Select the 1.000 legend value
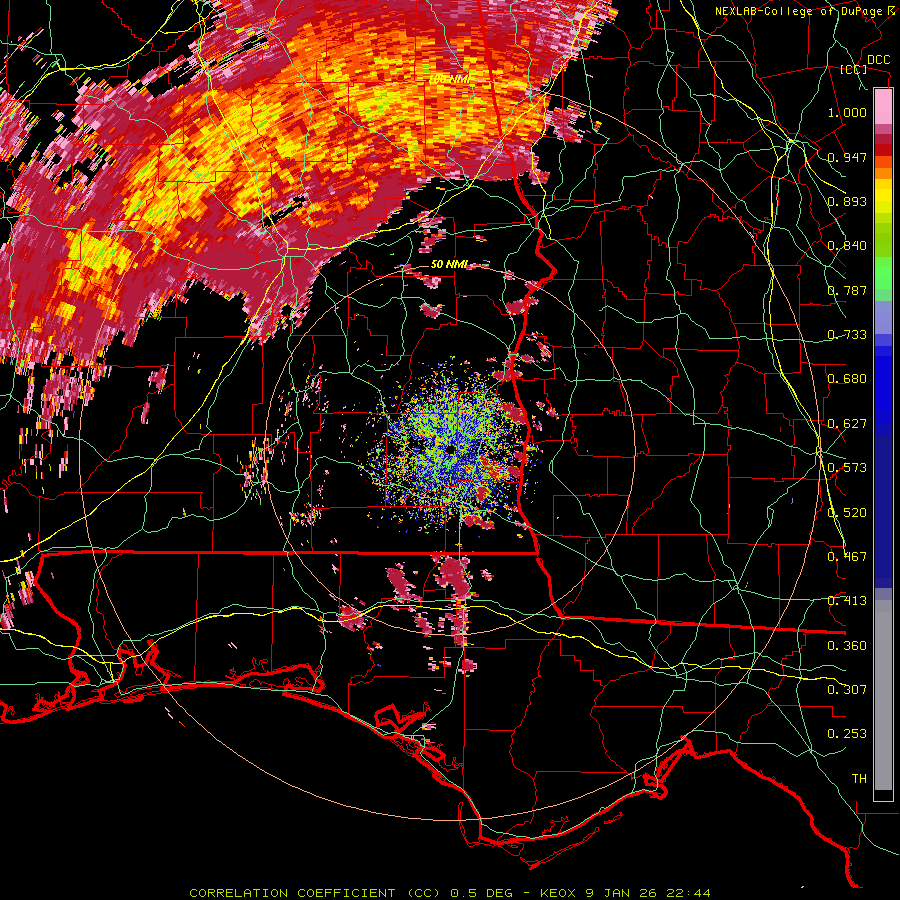The height and width of the screenshot is (900, 900). tap(847, 112)
